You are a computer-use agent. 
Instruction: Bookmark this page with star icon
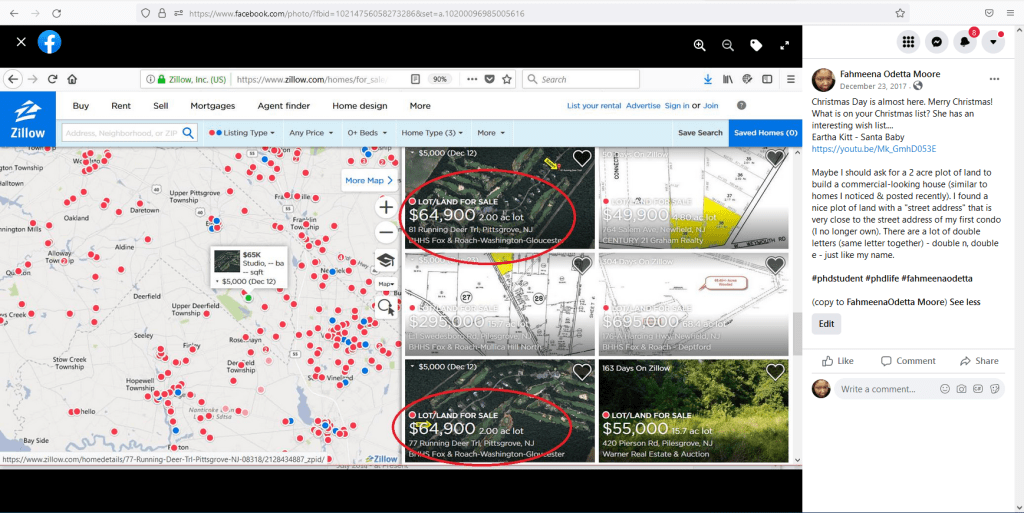(900, 13)
